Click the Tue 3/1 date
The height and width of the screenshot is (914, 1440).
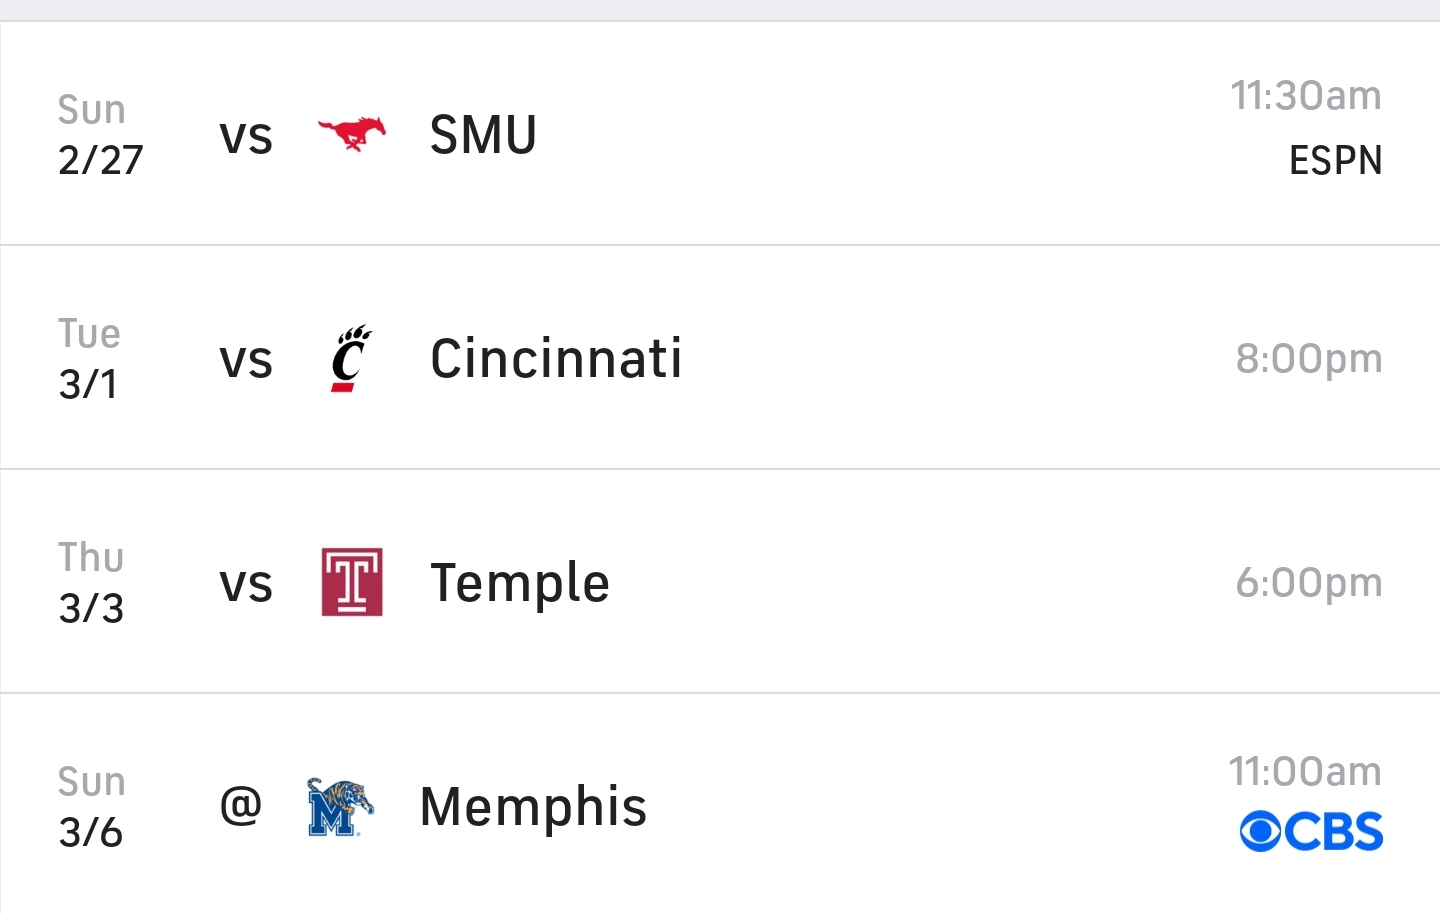point(89,359)
